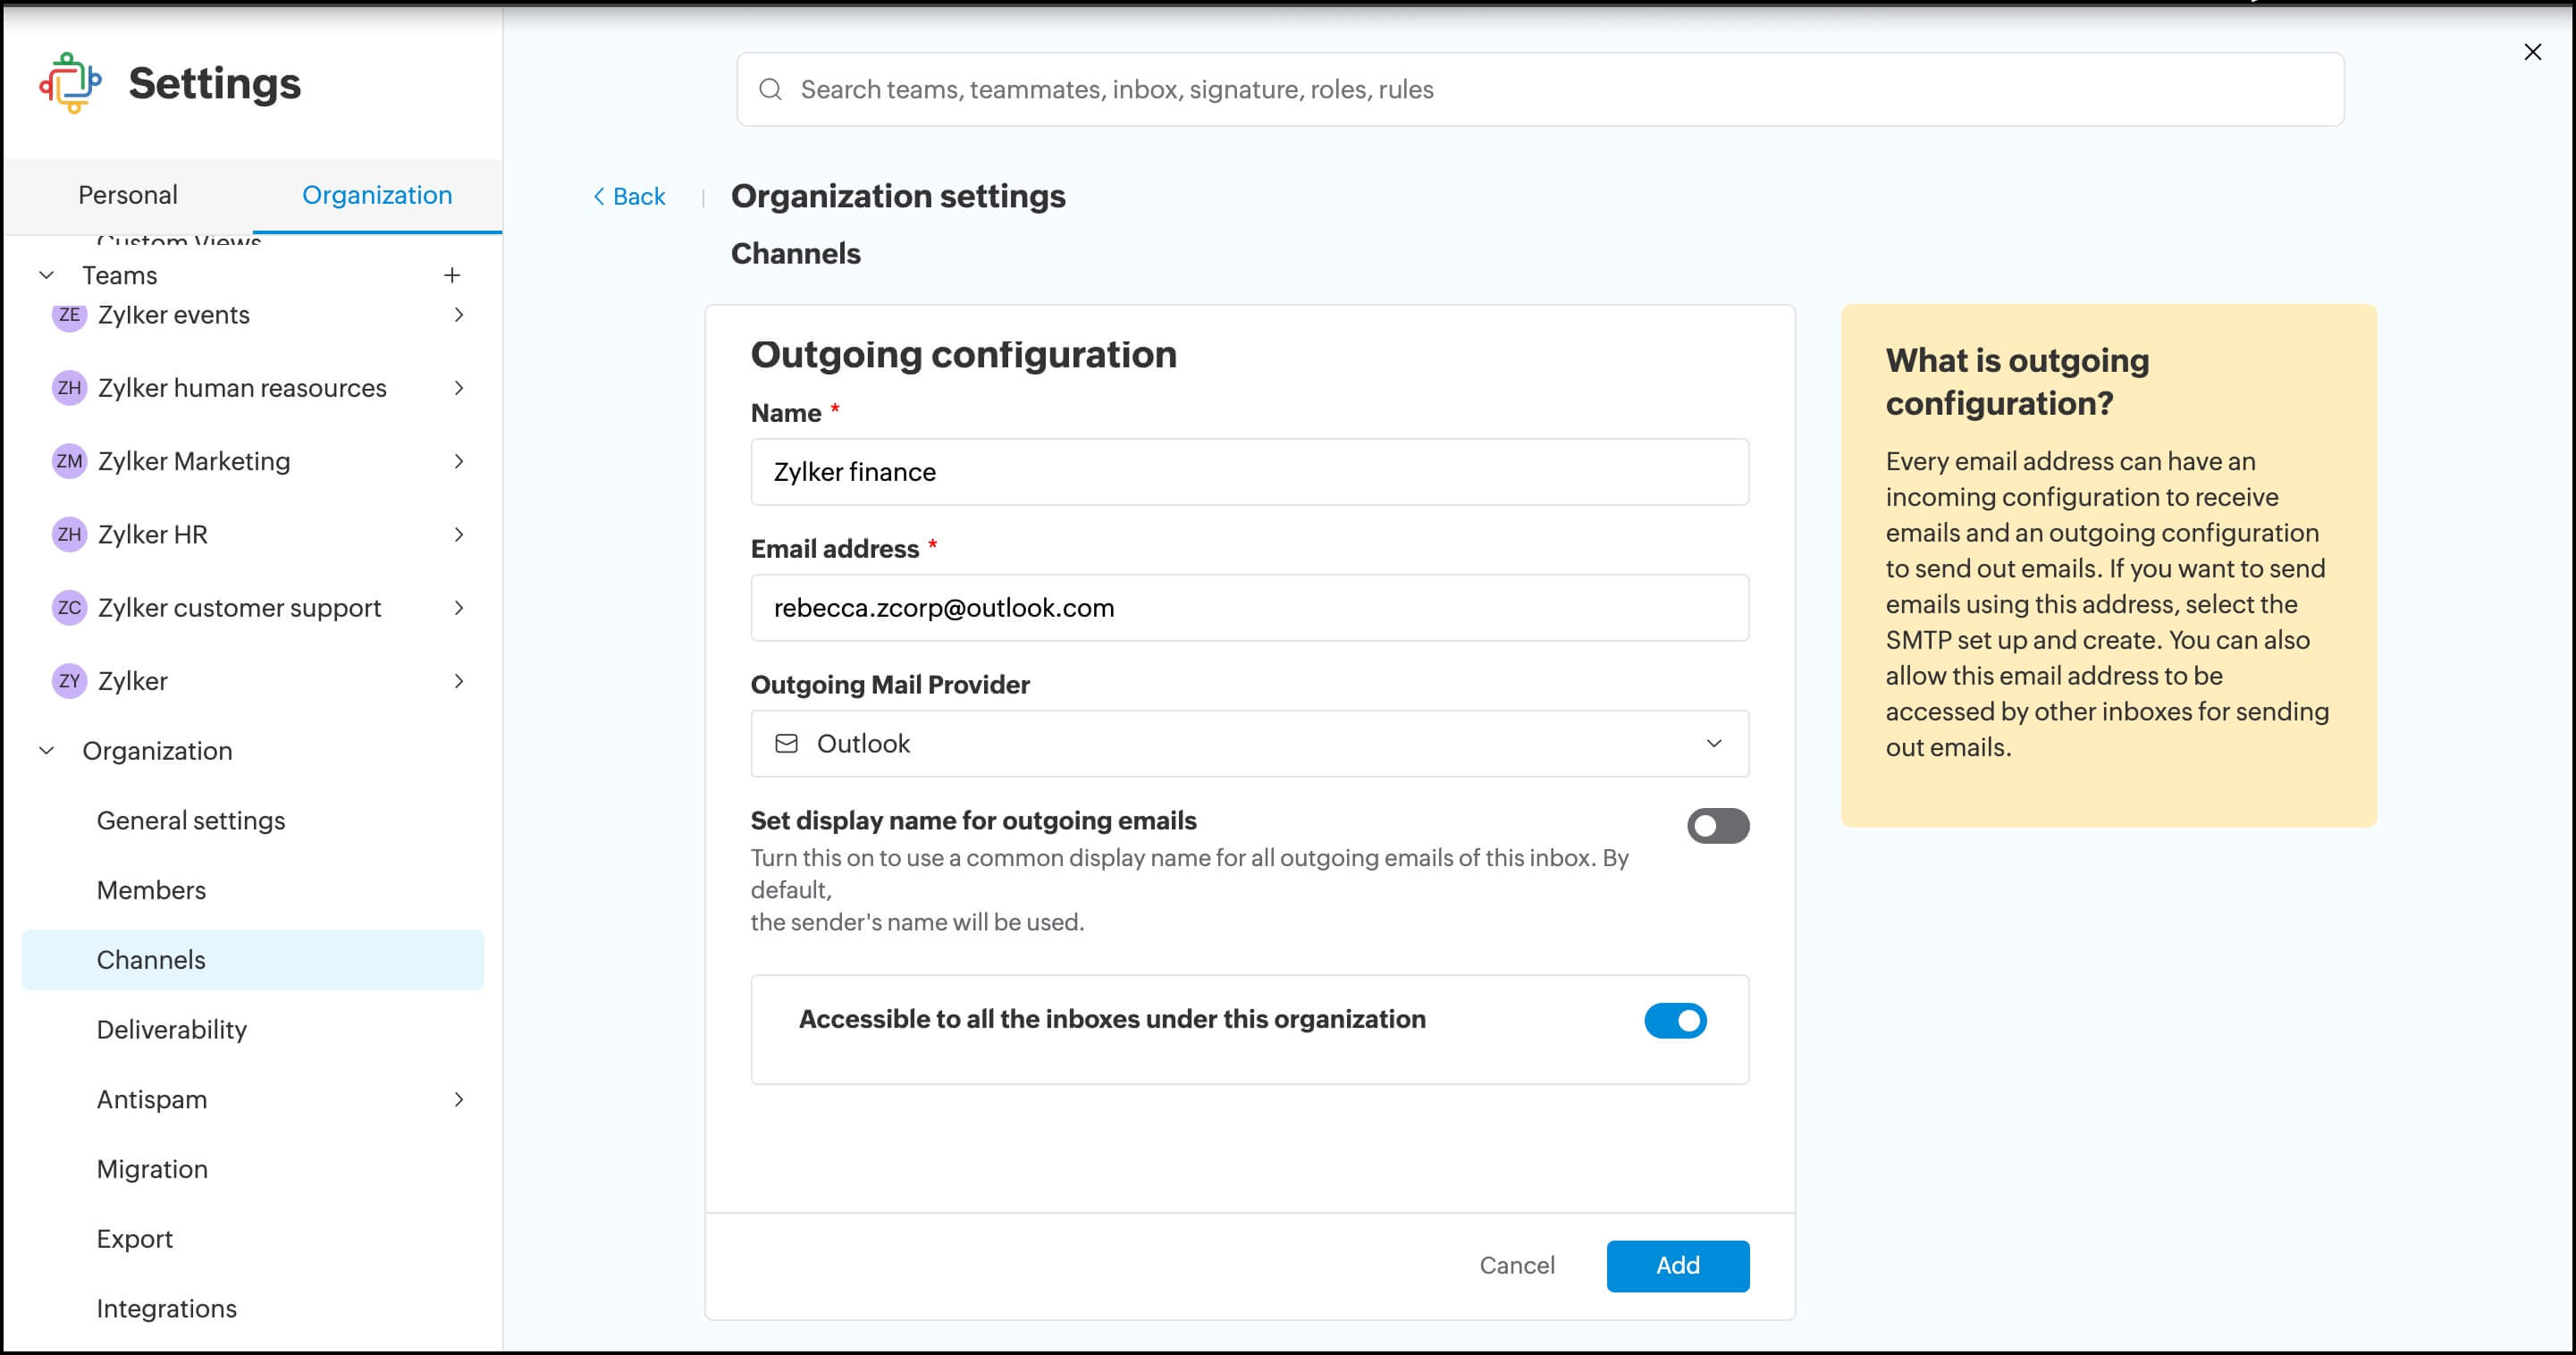Switch to the Personal tab
The image size is (2576, 1355).
tap(128, 194)
